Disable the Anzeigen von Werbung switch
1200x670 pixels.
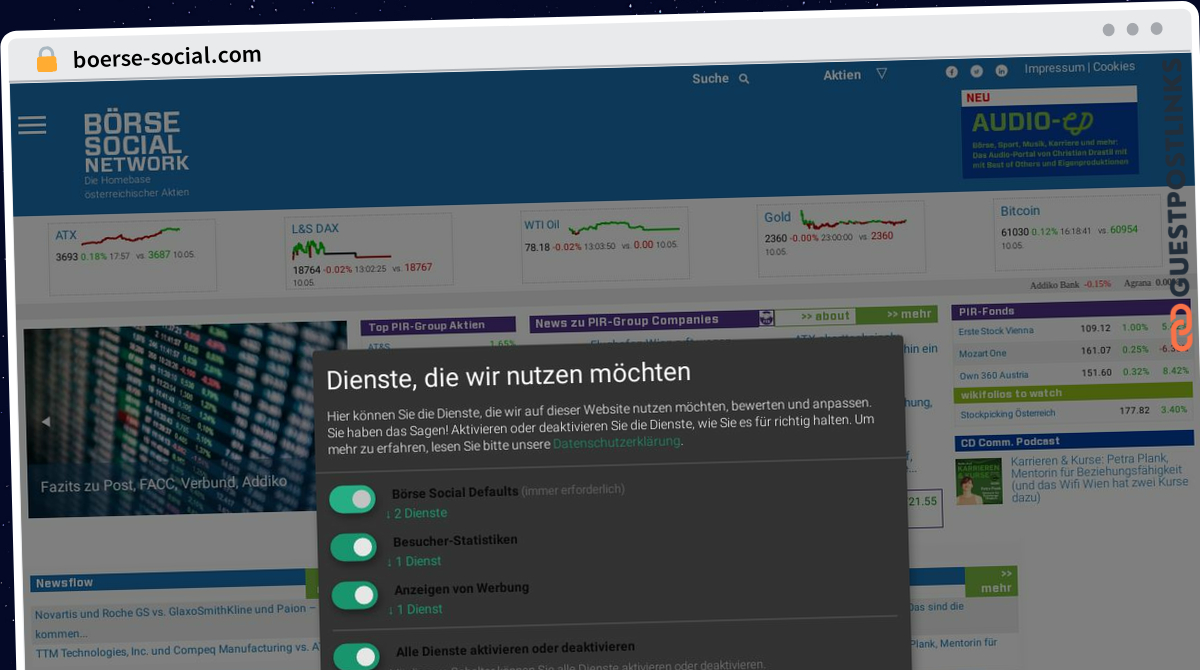355,595
